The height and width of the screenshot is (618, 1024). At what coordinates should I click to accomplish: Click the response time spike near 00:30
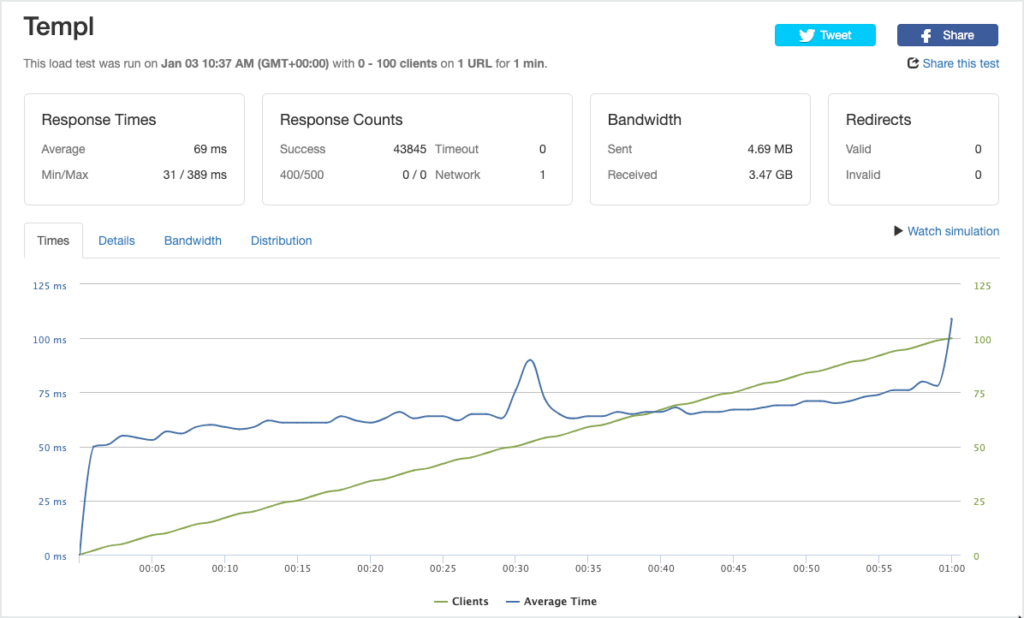pos(530,360)
